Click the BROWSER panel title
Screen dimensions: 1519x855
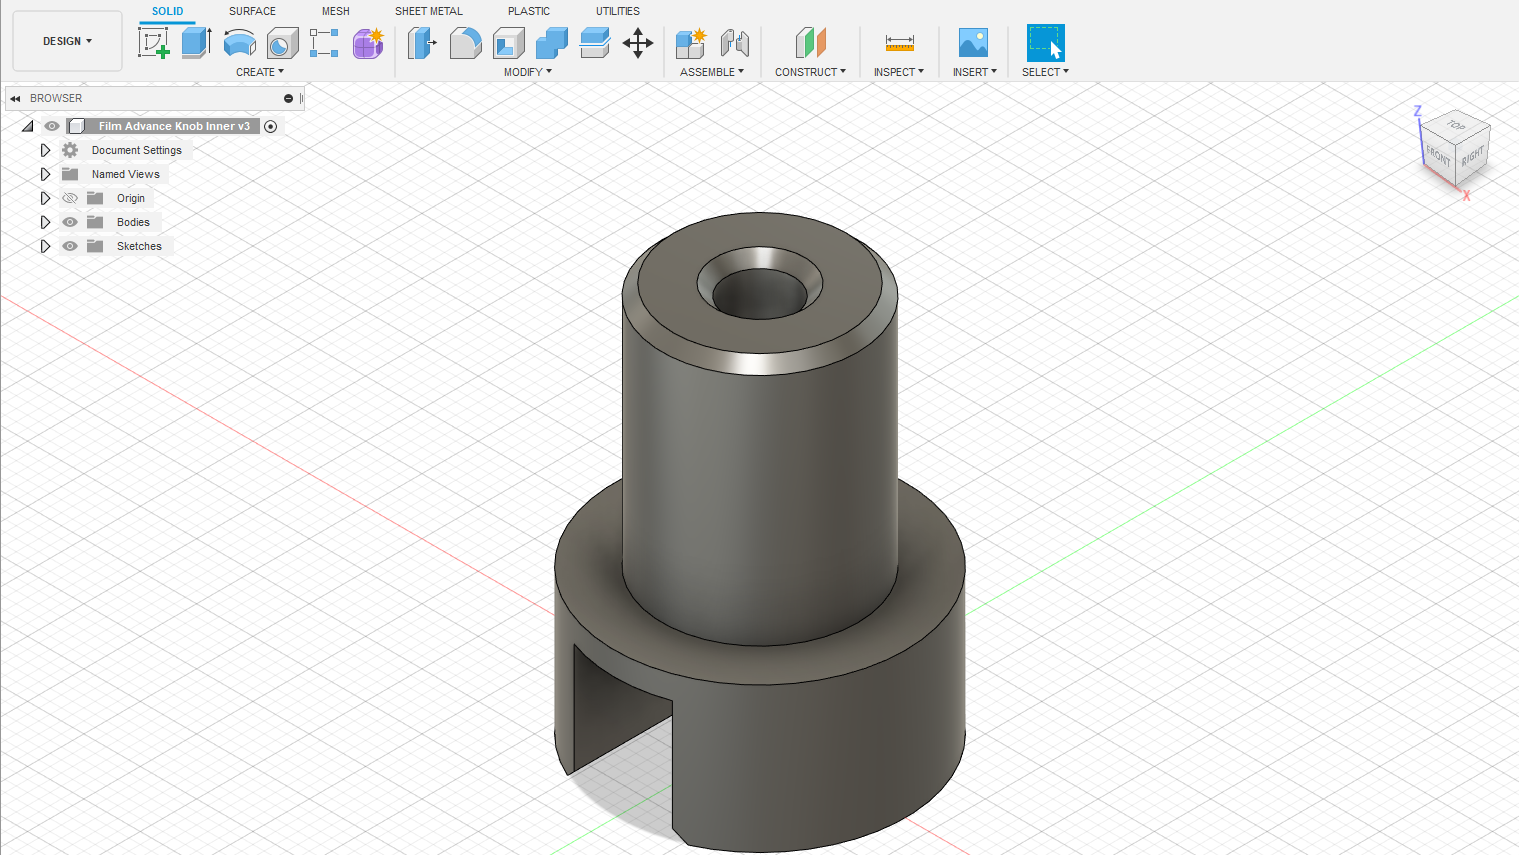tap(56, 98)
